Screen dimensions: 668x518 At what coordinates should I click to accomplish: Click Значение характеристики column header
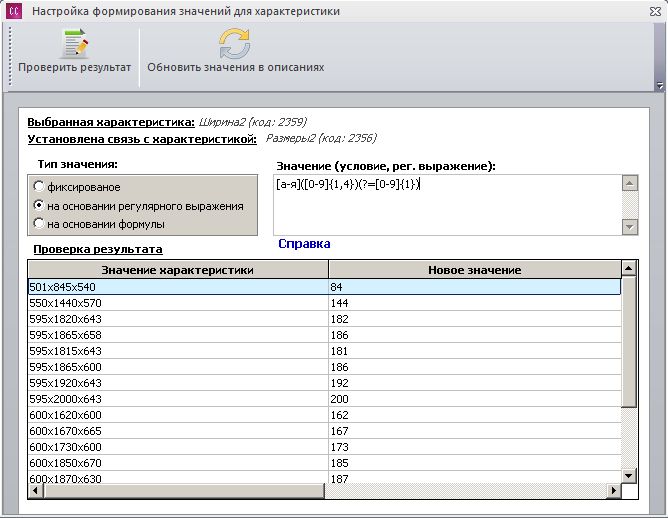click(178, 270)
